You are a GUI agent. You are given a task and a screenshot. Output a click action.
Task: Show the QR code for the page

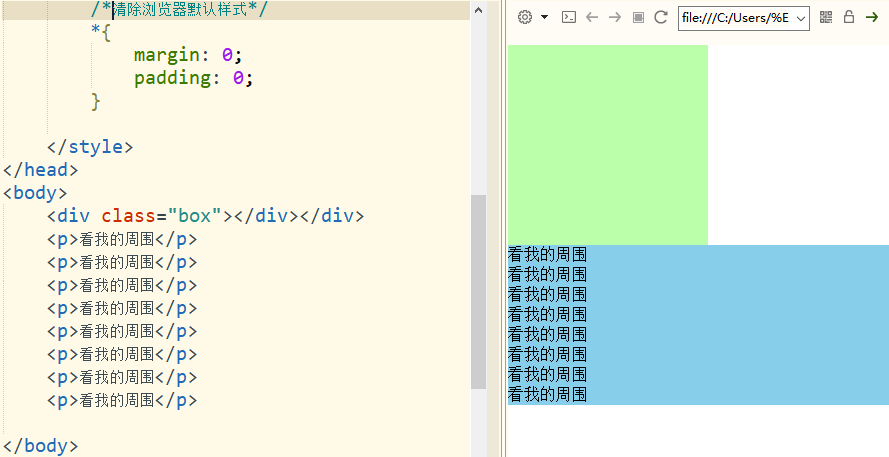click(826, 17)
